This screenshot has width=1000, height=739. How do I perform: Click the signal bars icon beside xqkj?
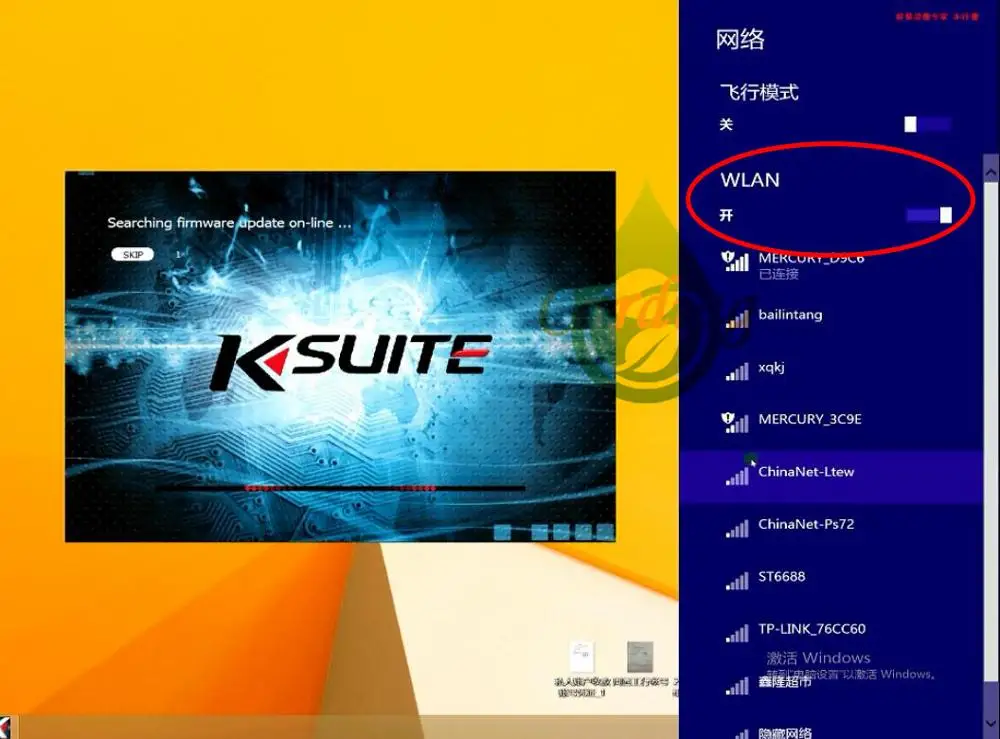click(x=737, y=371)
